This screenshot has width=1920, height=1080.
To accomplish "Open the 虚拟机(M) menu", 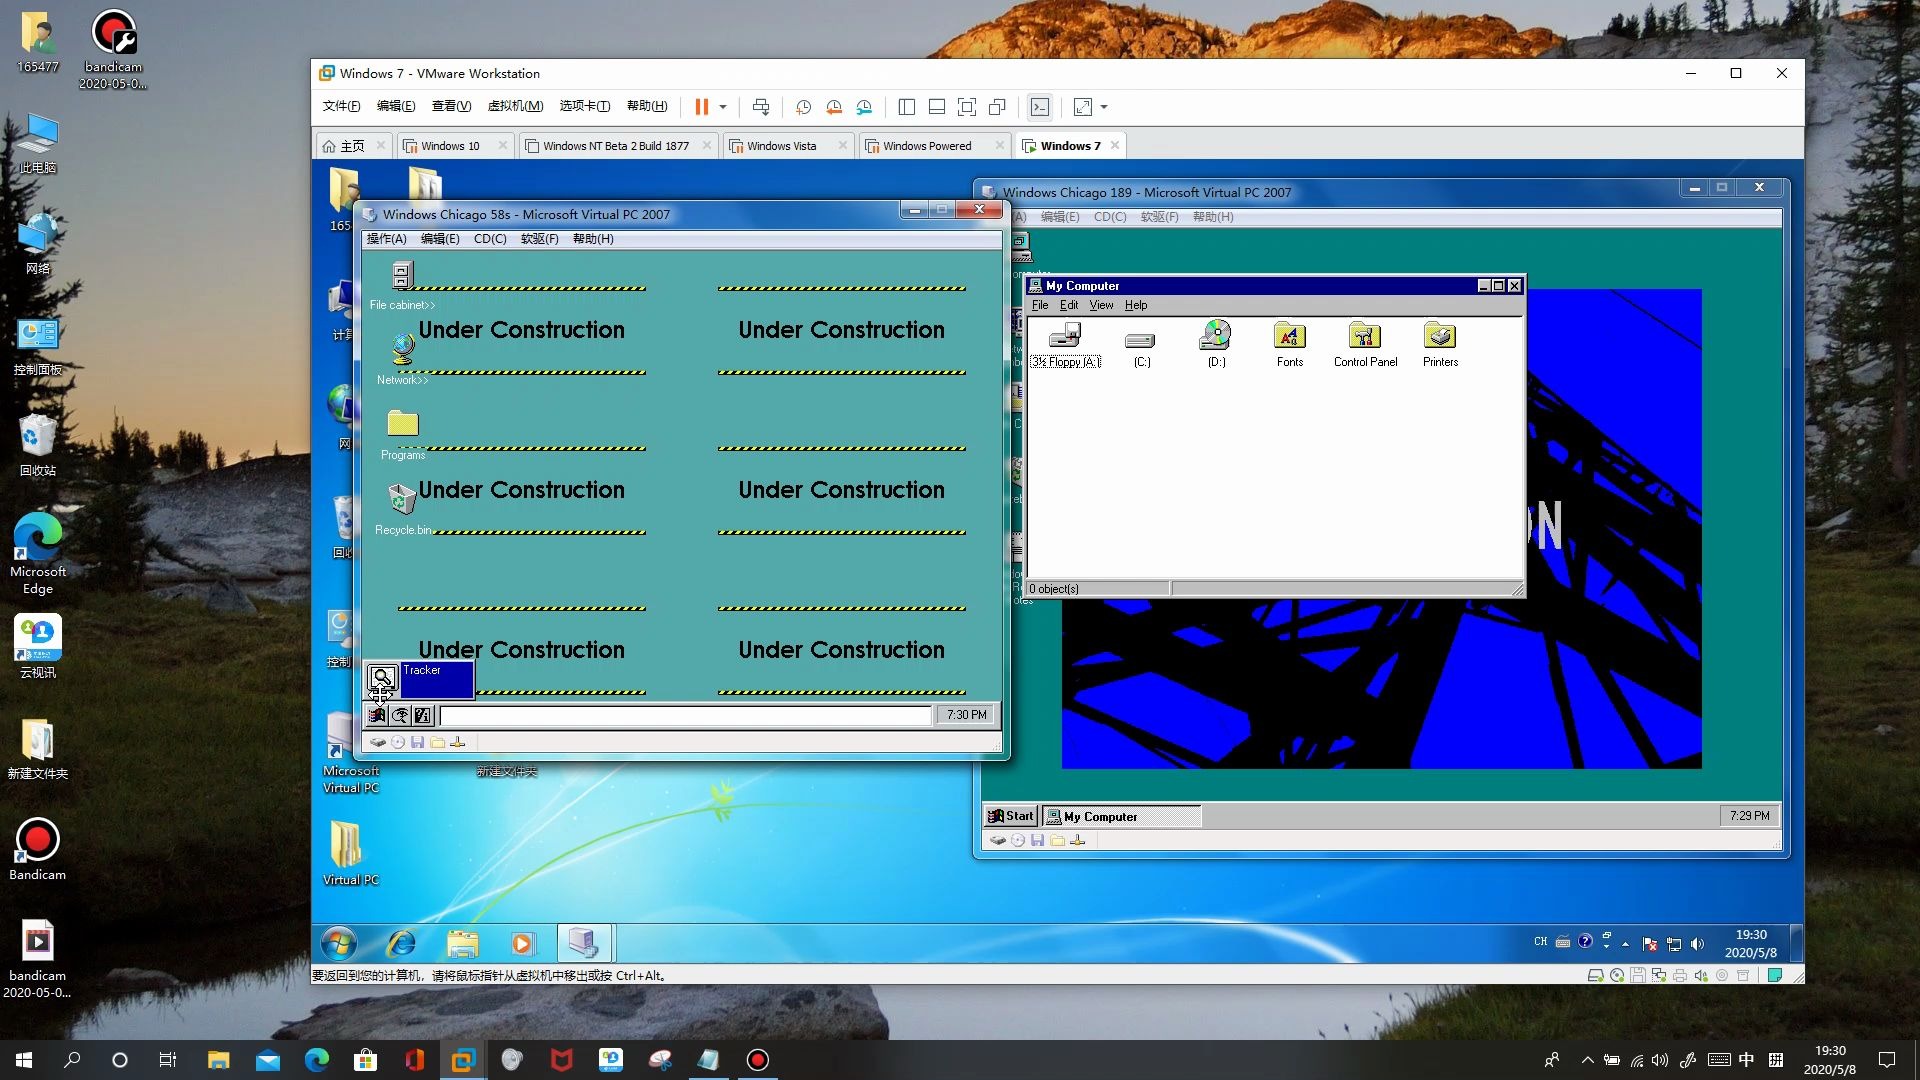I will 515,106.
